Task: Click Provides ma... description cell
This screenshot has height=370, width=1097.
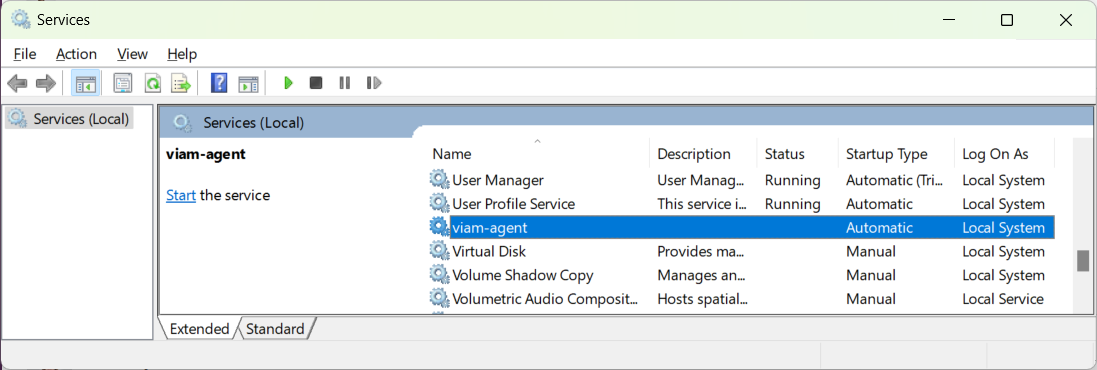Action: point(702,251)
